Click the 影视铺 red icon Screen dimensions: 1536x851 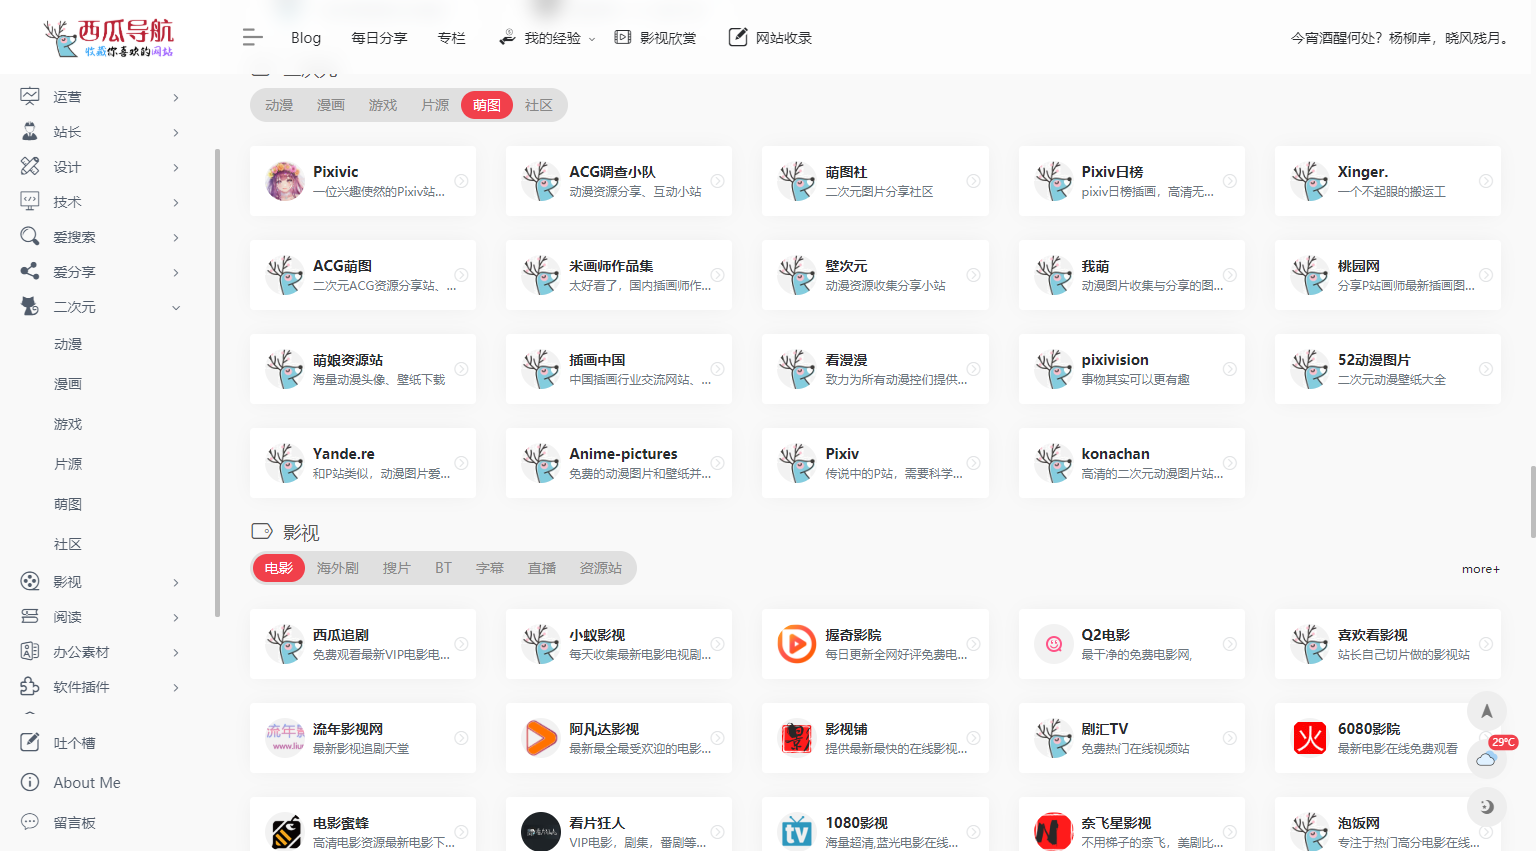(797, 738)
